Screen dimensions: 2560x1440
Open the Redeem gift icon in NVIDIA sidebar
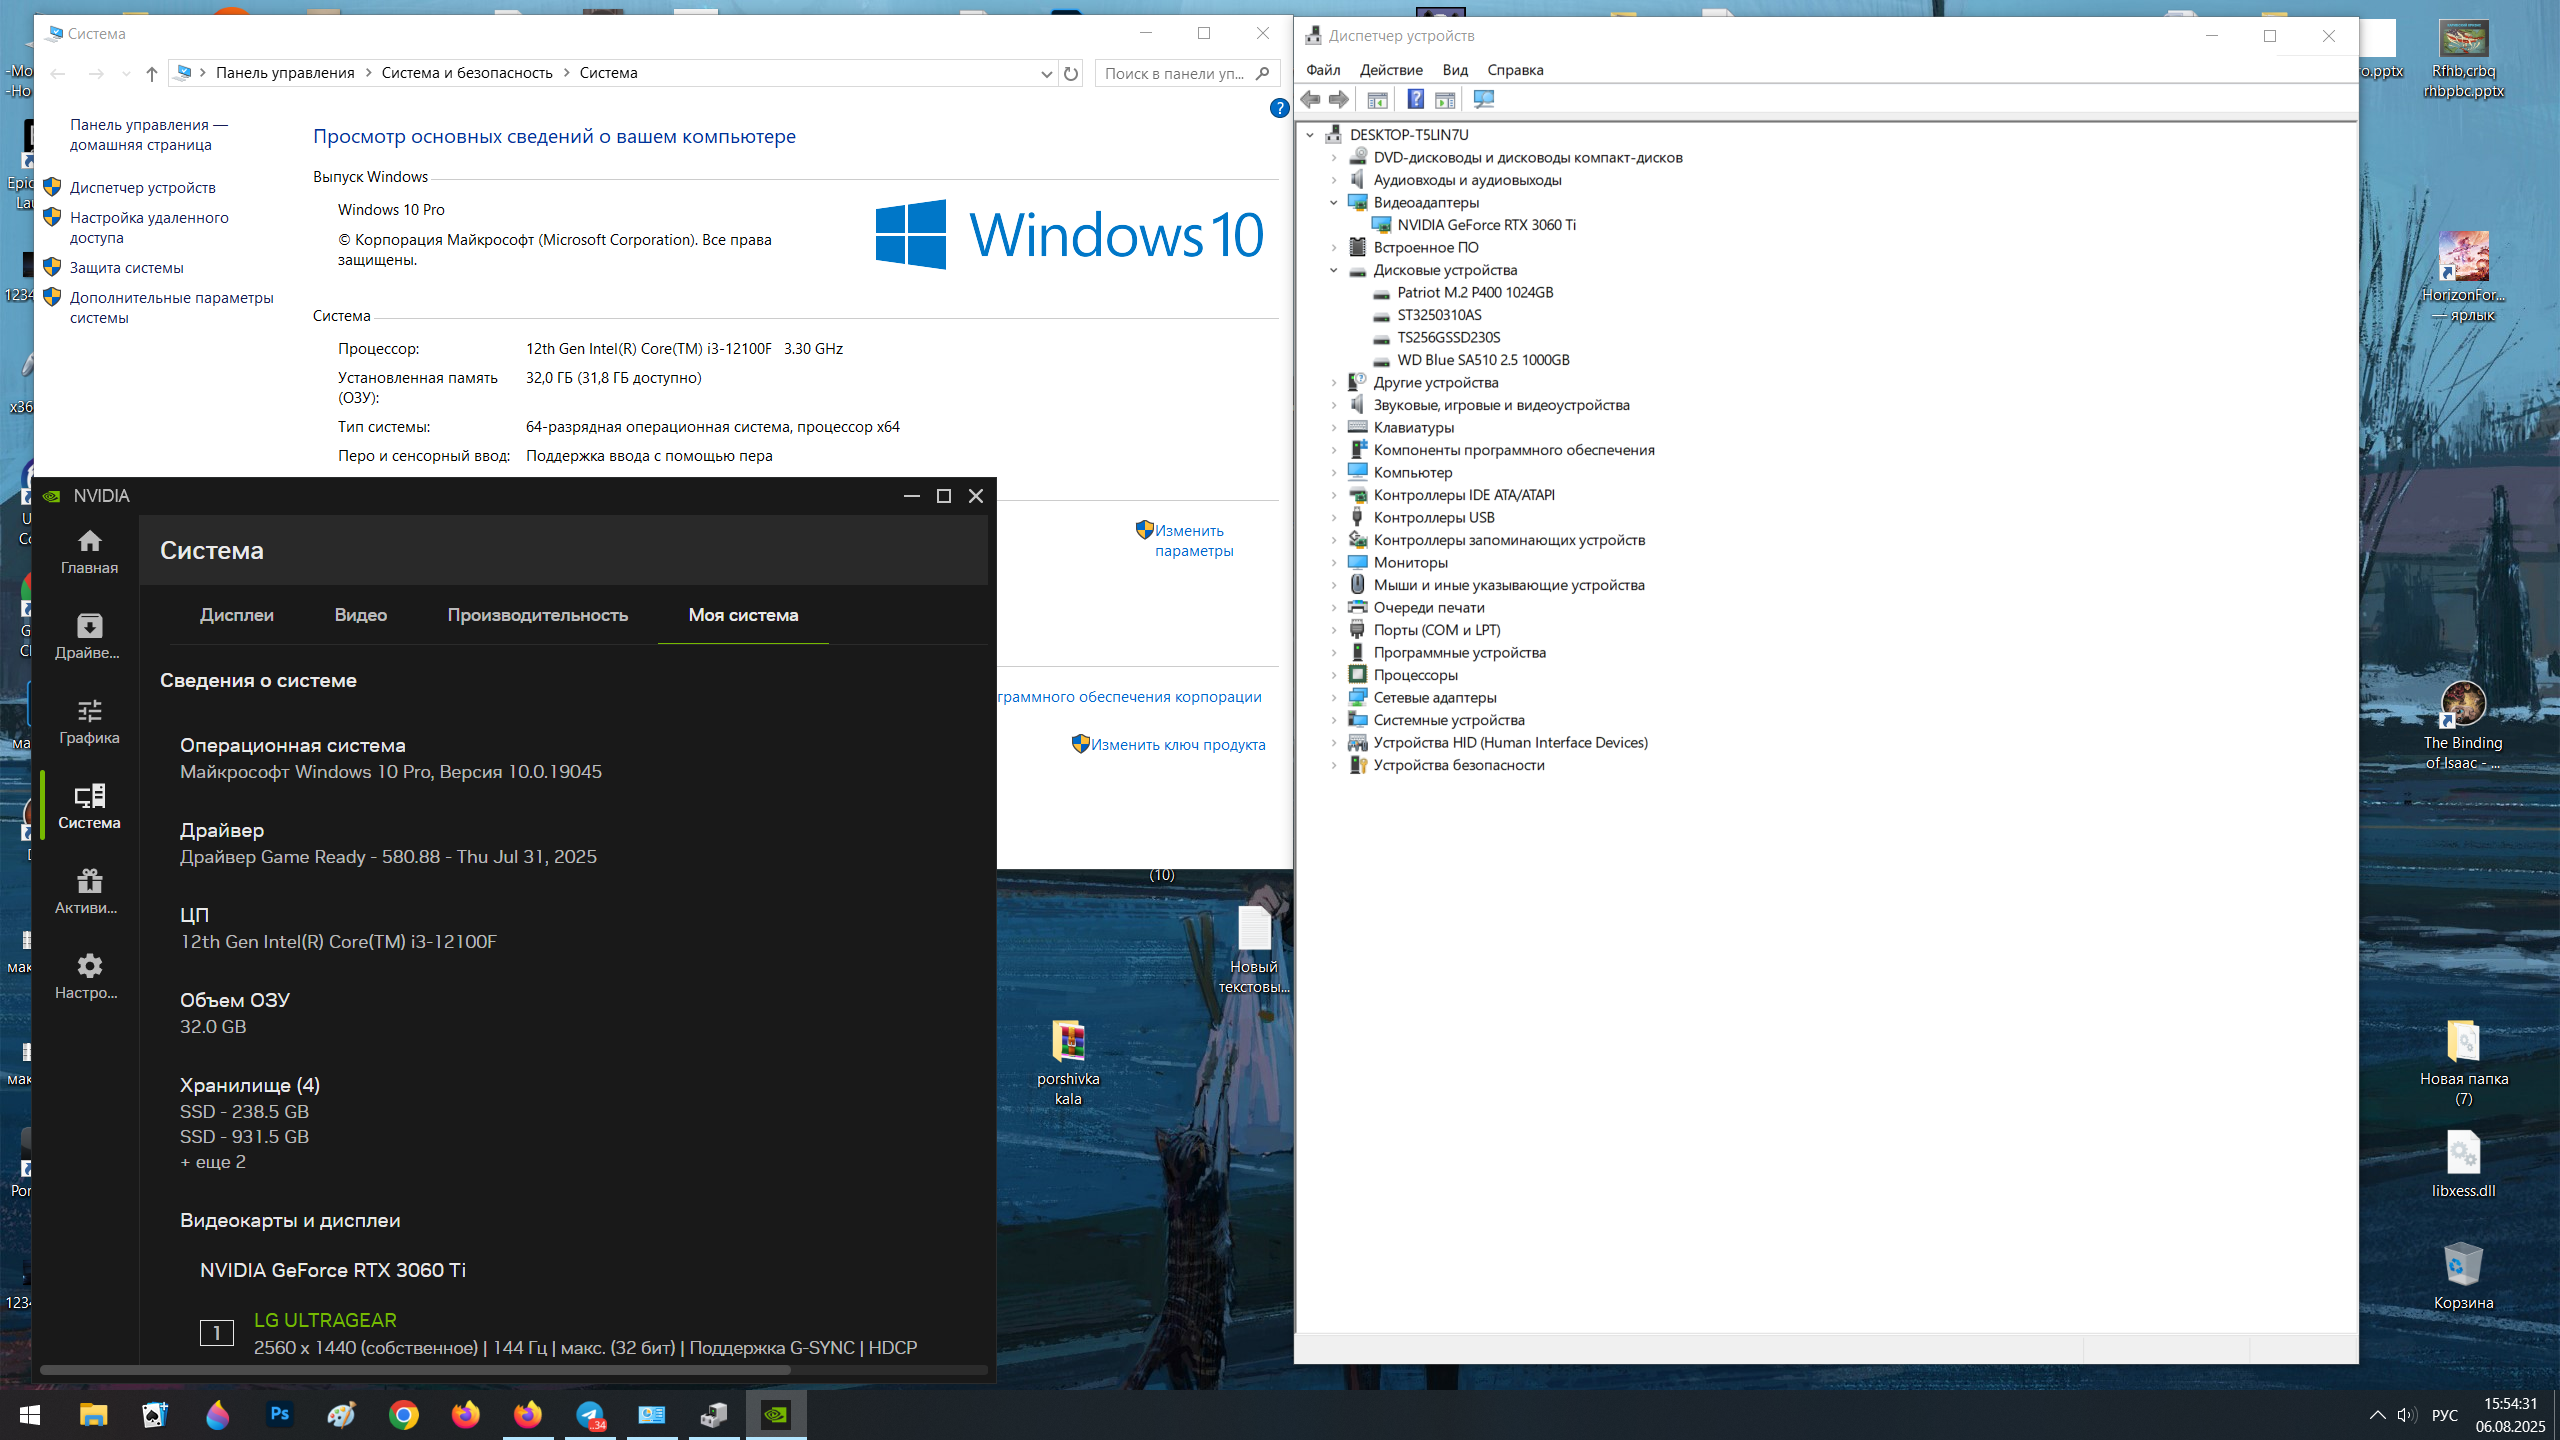click(x=89, y=891)
